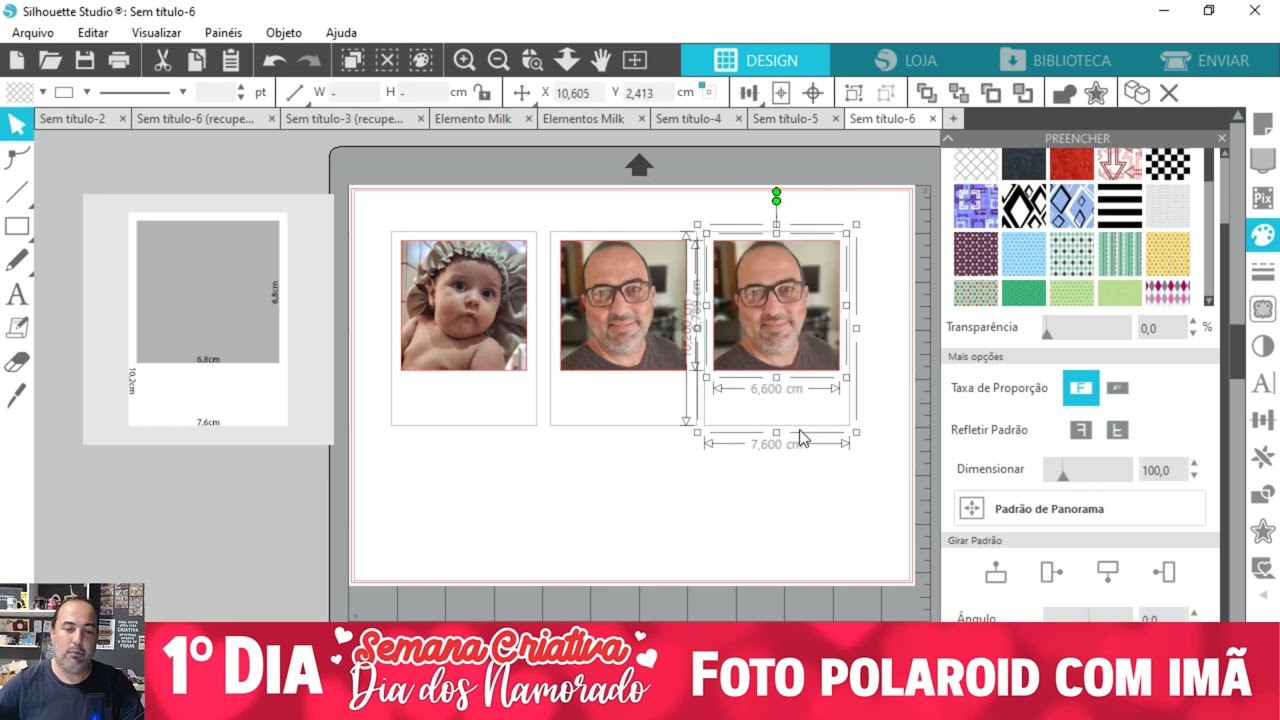Open the Fill palette panel icon
This screenshot has width=1280, height=720.
1263,235
